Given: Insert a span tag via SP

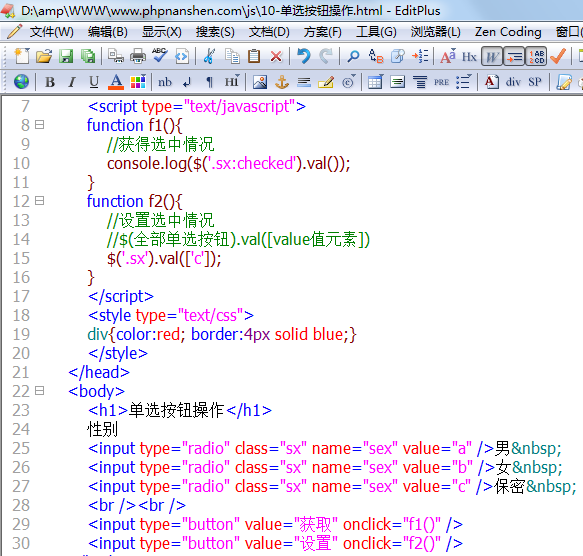Looking at the screenshot, I should coord(535,82).
